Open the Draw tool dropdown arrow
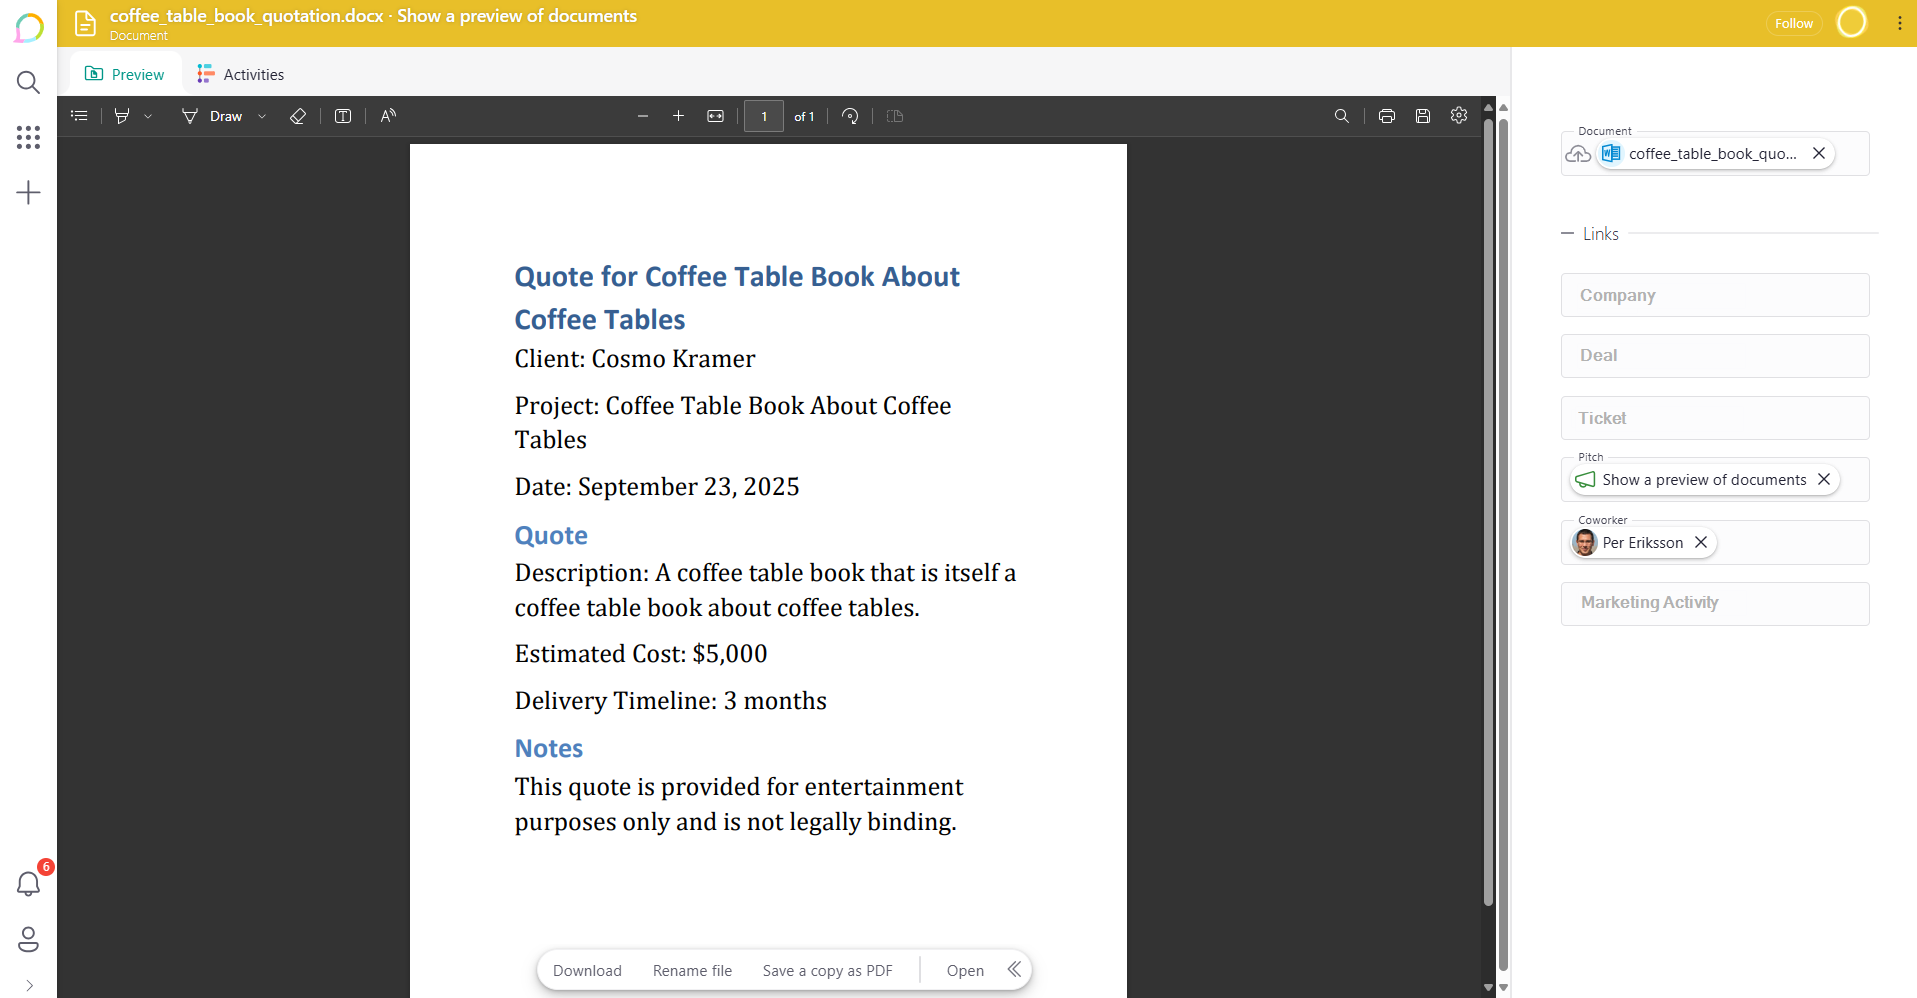Image resolution: width=1917 pixels, height=998 pixels. [x=262, y=116]
